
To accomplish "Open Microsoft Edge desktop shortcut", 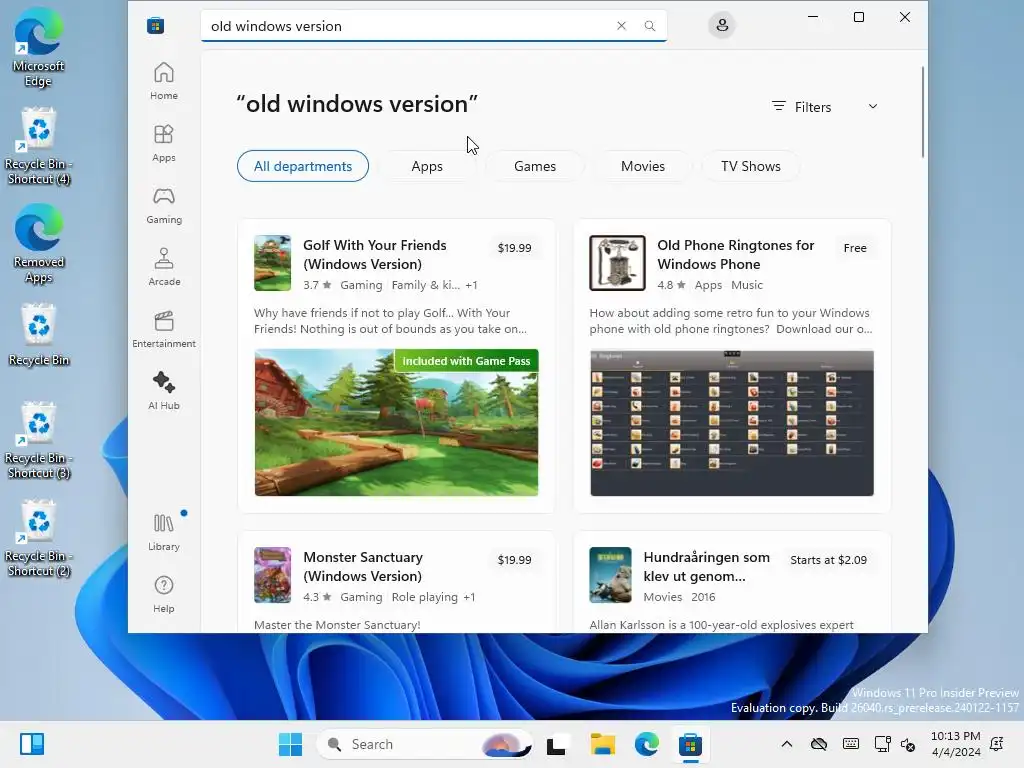I will [39, 48].
